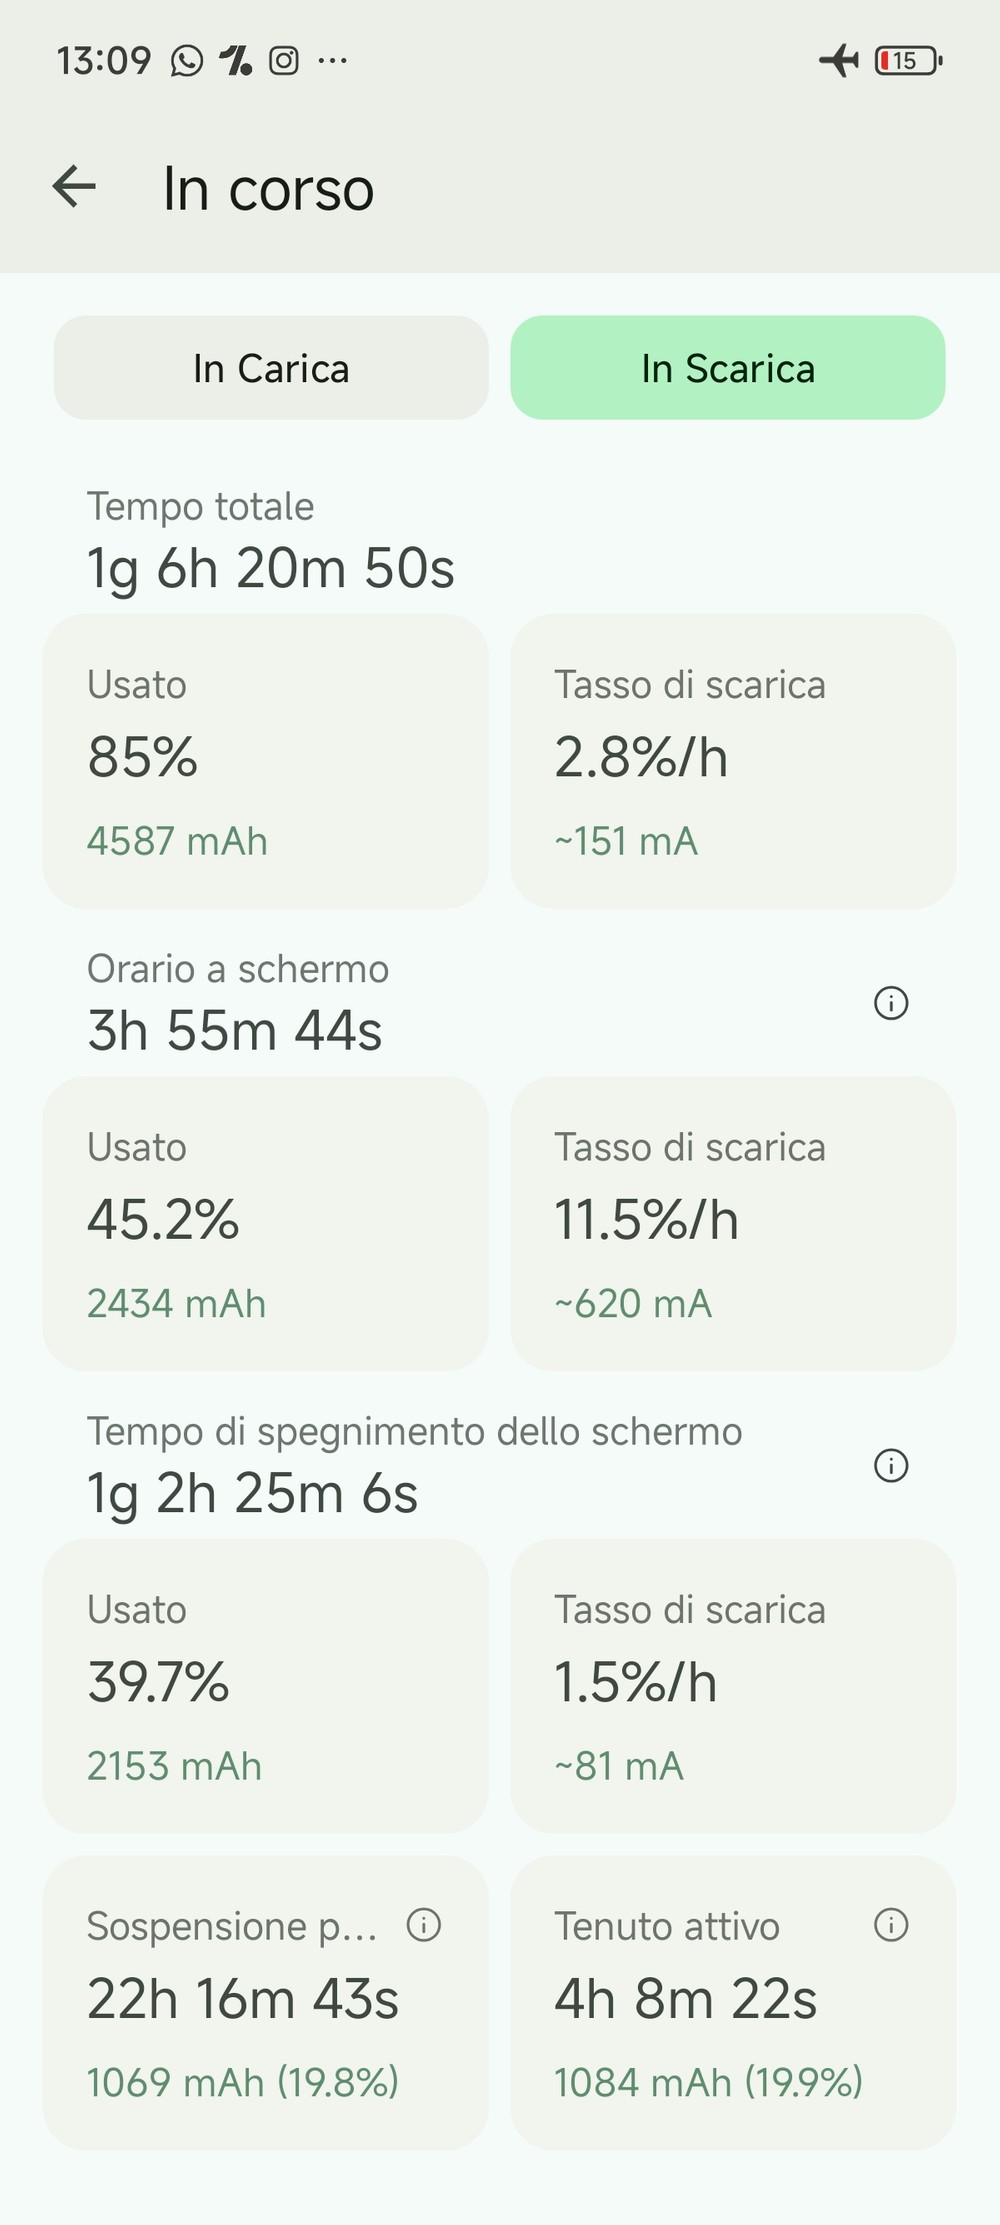
Task: Show info about Tenuto attivo
Action: tap(891, 1924)
